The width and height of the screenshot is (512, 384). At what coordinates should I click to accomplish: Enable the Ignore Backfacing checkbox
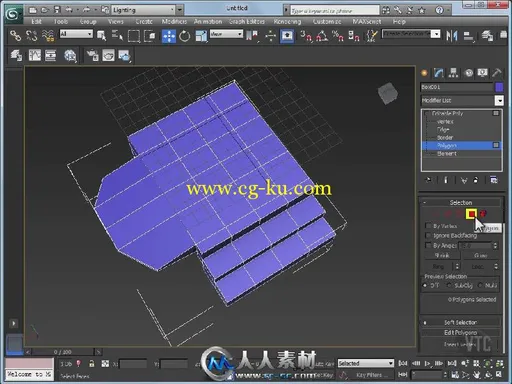pyautogui.click(x=428, y=235)
